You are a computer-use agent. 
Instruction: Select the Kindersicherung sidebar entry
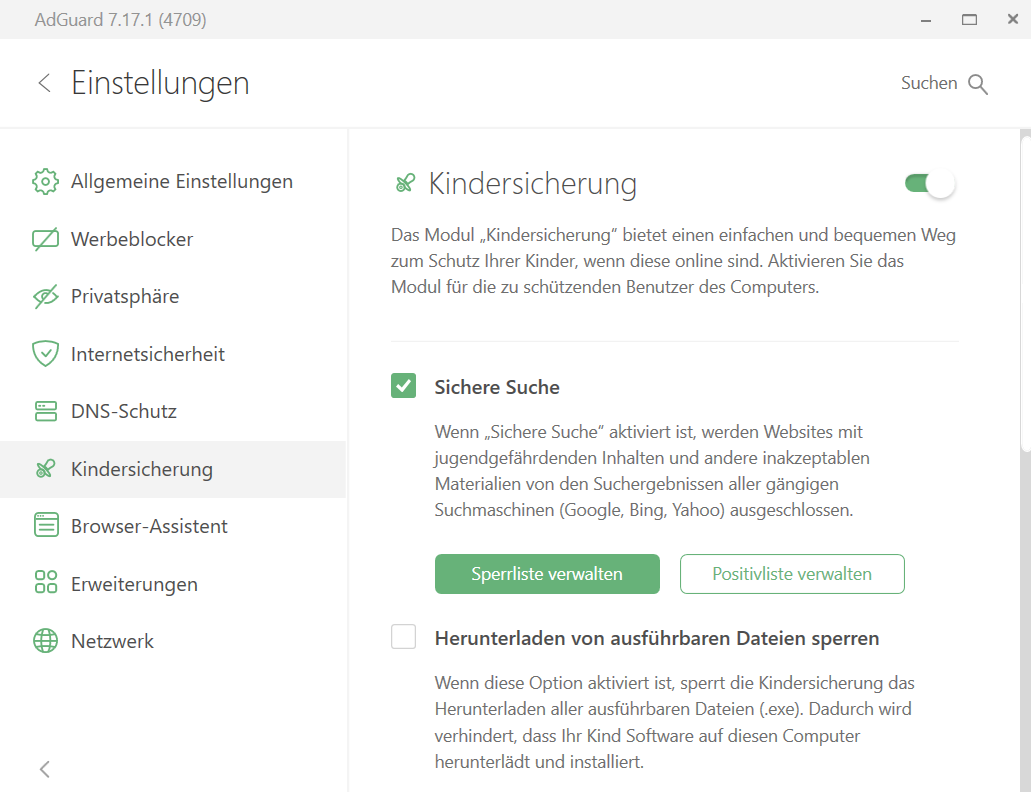(173, 469)
